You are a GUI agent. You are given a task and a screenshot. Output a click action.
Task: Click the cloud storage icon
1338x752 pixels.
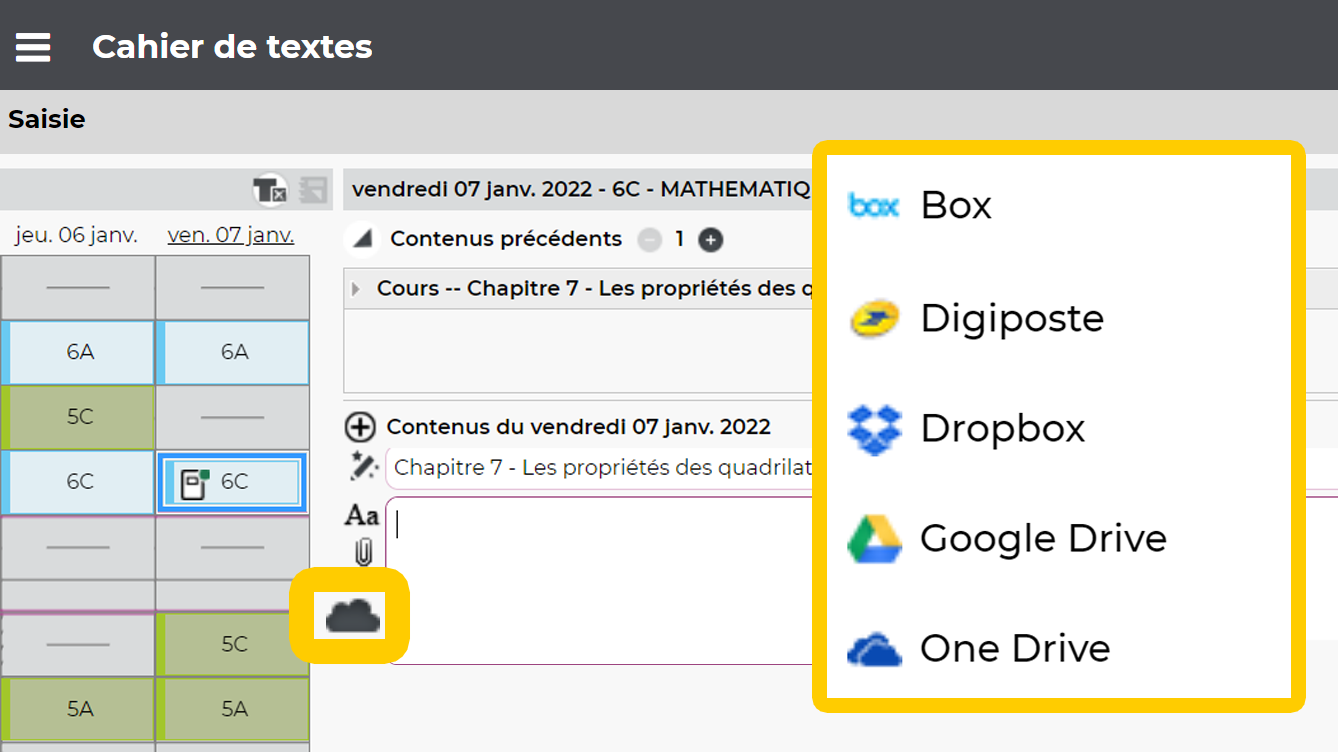[x=353, y=615]
